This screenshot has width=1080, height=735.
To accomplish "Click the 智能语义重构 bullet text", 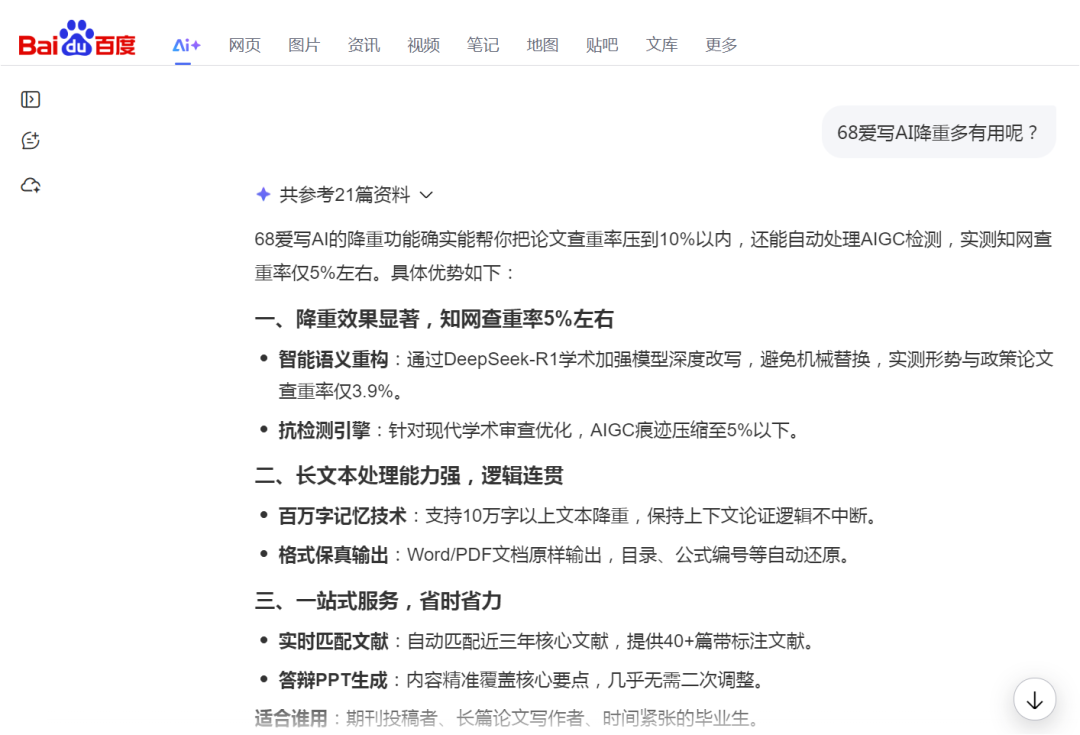I will click(x=665, y=375).
